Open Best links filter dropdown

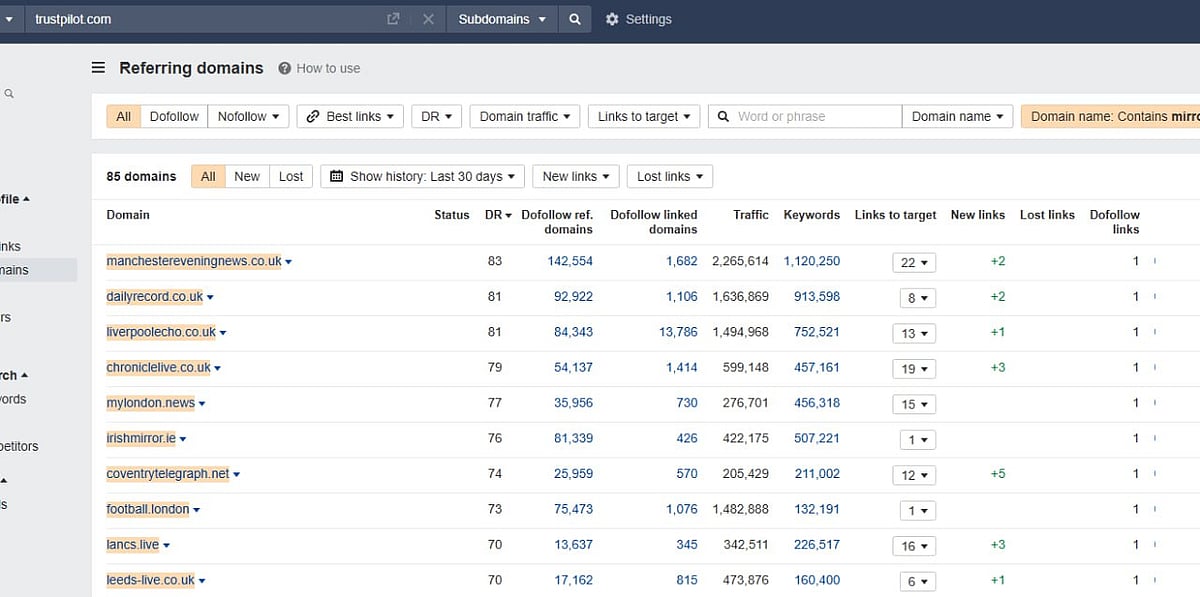pos(350,116)
